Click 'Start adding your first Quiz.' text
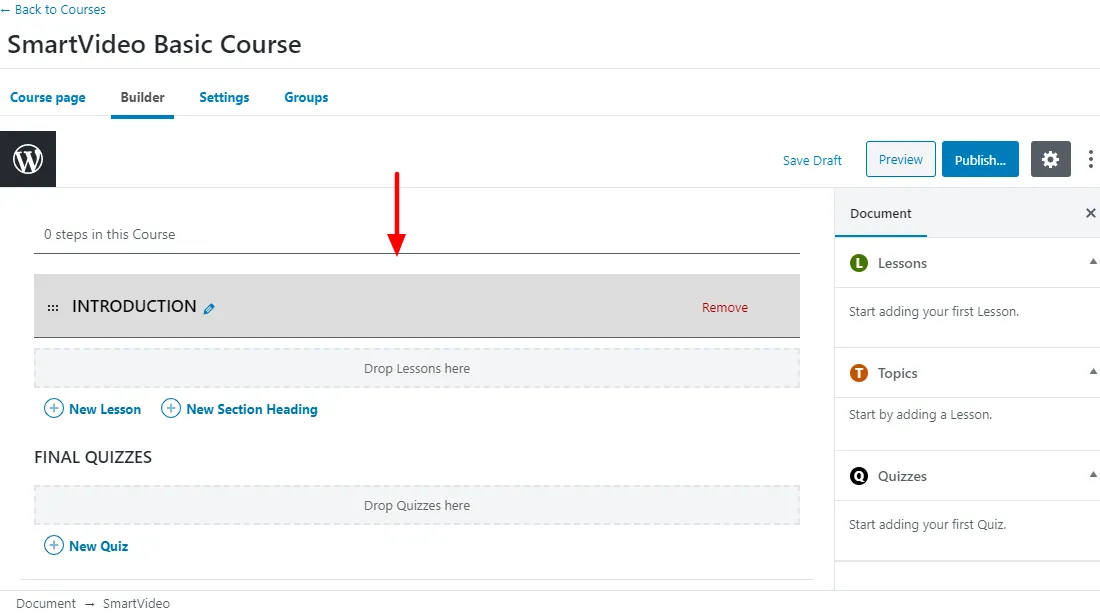This screenshot has height=615, width=1100. [x=927, y=525]
